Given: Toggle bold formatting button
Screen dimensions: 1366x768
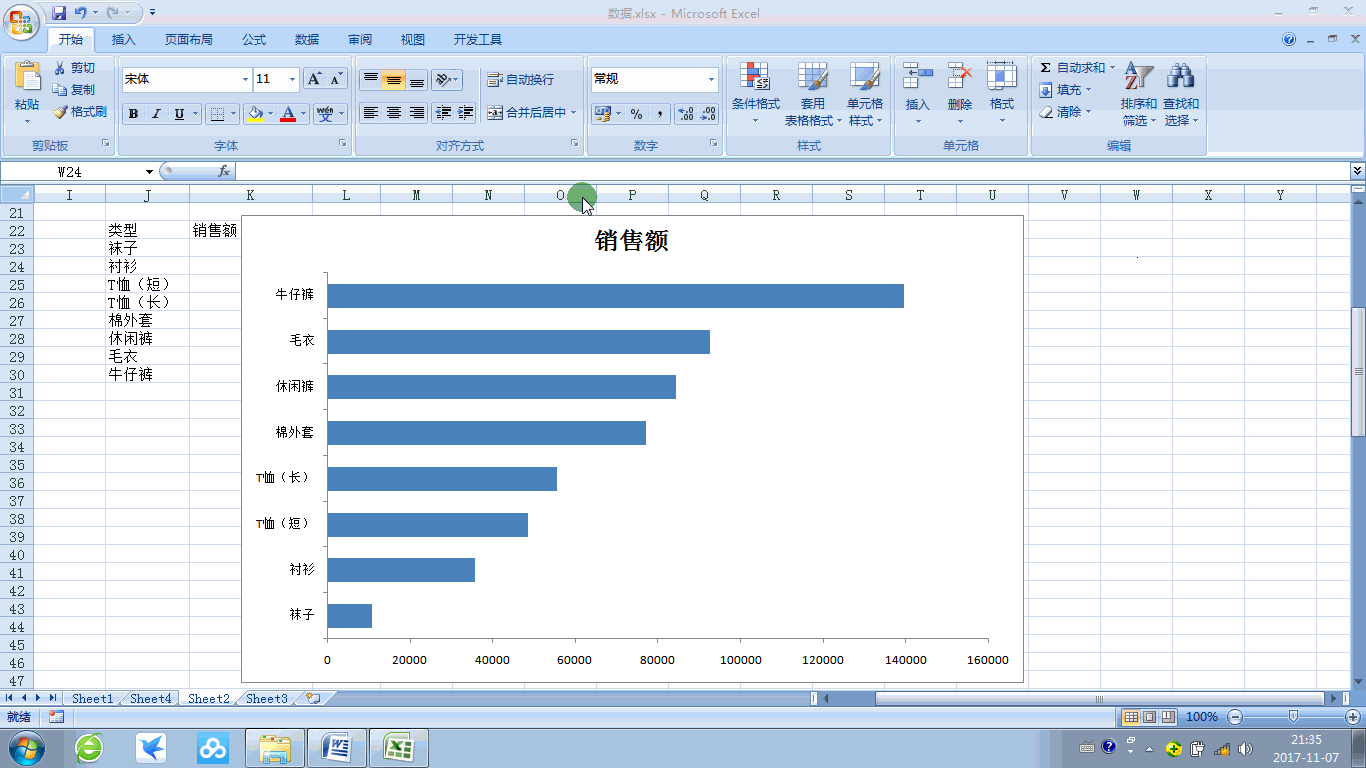Looking at the screenshot, I should [133, 114].
